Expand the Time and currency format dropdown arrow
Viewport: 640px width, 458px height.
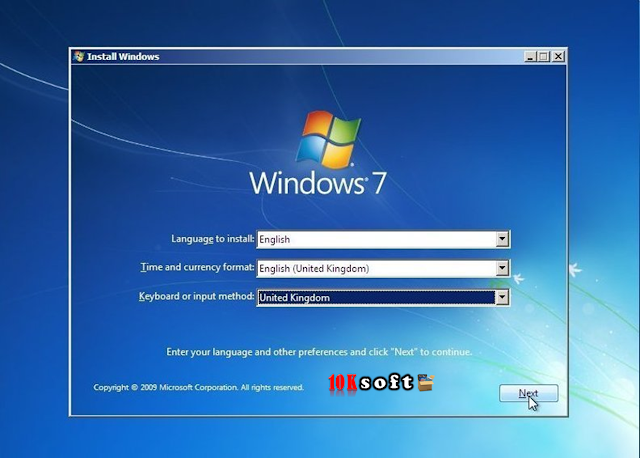click(502, 268)
